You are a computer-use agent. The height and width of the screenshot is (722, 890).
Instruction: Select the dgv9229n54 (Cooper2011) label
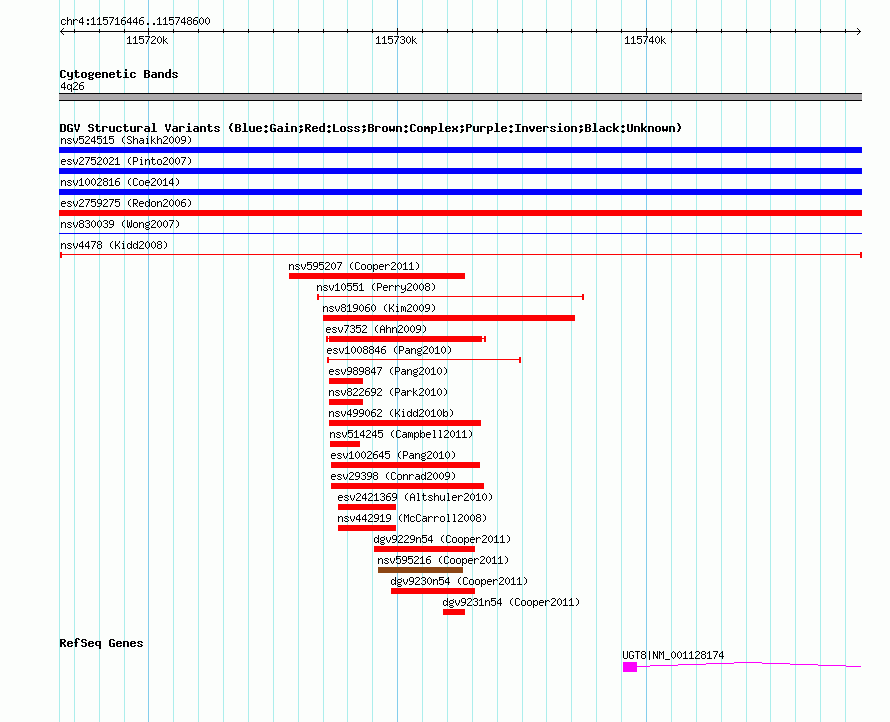[x=442, y=539]
